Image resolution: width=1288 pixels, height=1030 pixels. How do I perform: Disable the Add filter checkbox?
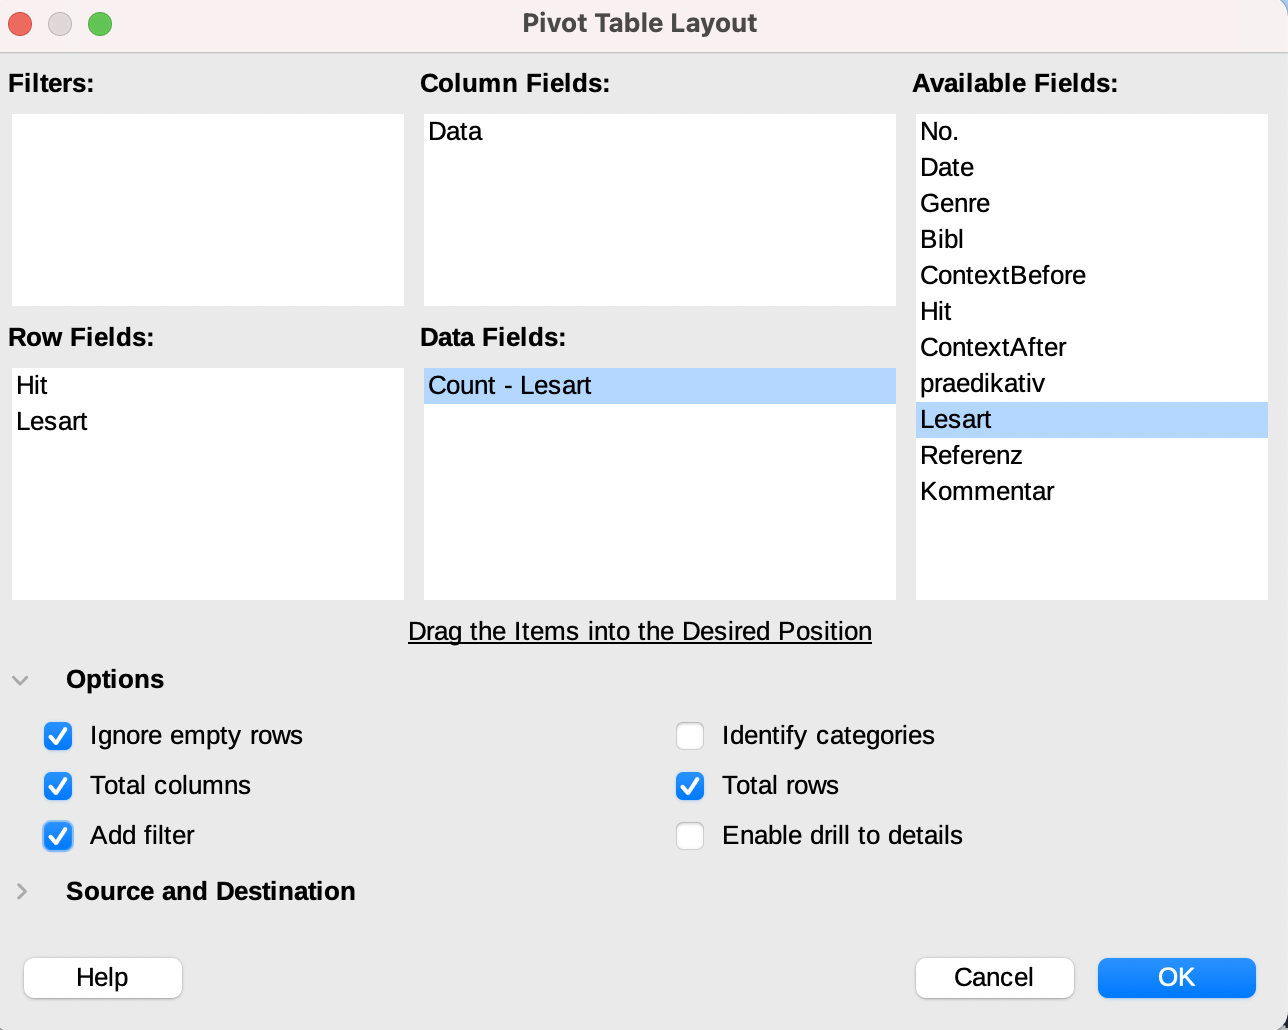58,836
